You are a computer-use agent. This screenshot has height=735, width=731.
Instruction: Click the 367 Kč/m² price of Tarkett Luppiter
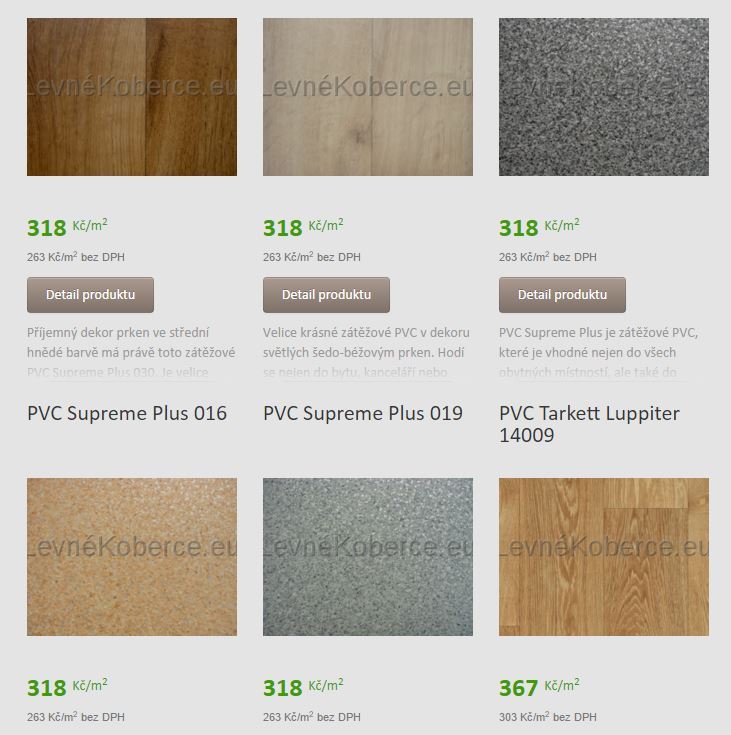[x=539, y=688]
